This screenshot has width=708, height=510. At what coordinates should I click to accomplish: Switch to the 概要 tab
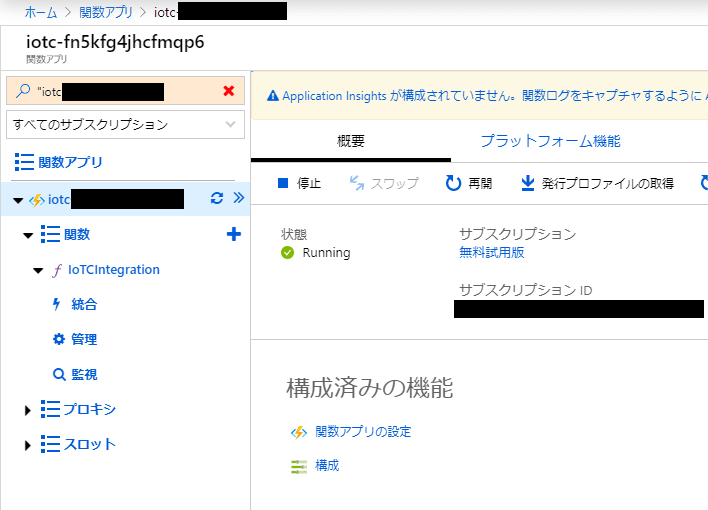(350, 141)
